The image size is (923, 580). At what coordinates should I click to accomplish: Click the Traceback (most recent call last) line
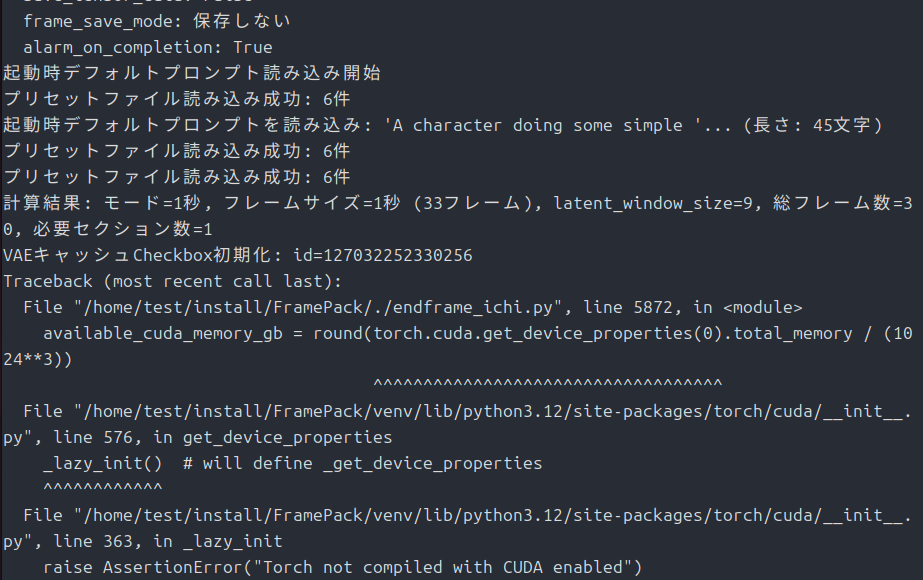click(172, 281)
